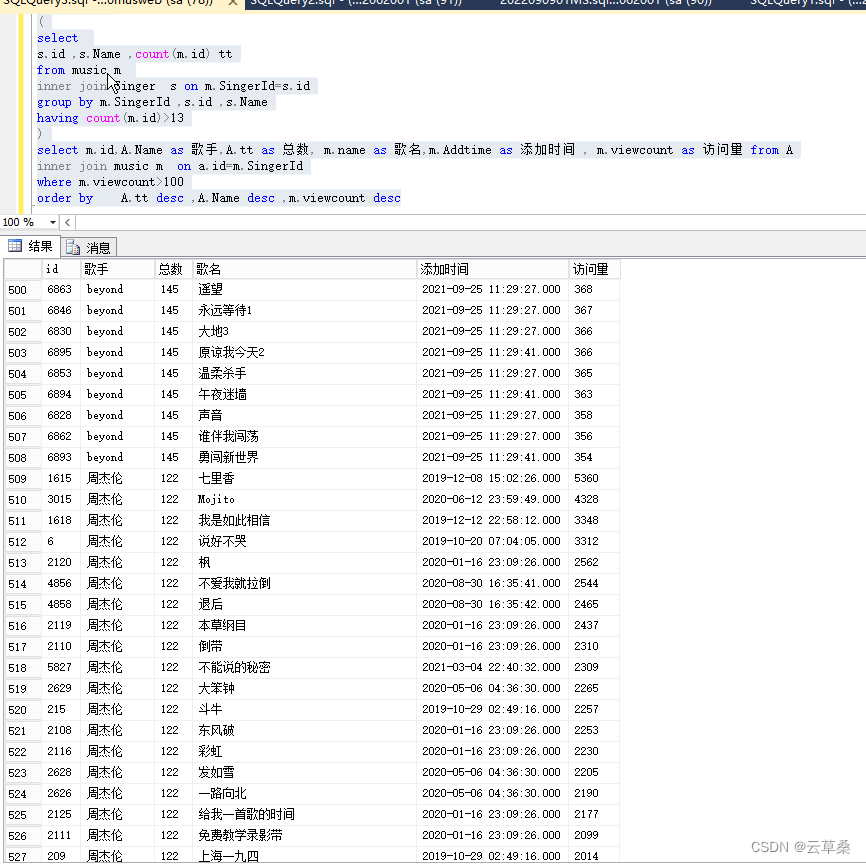Click song name cell Mojito

click(x=305, y=499)
